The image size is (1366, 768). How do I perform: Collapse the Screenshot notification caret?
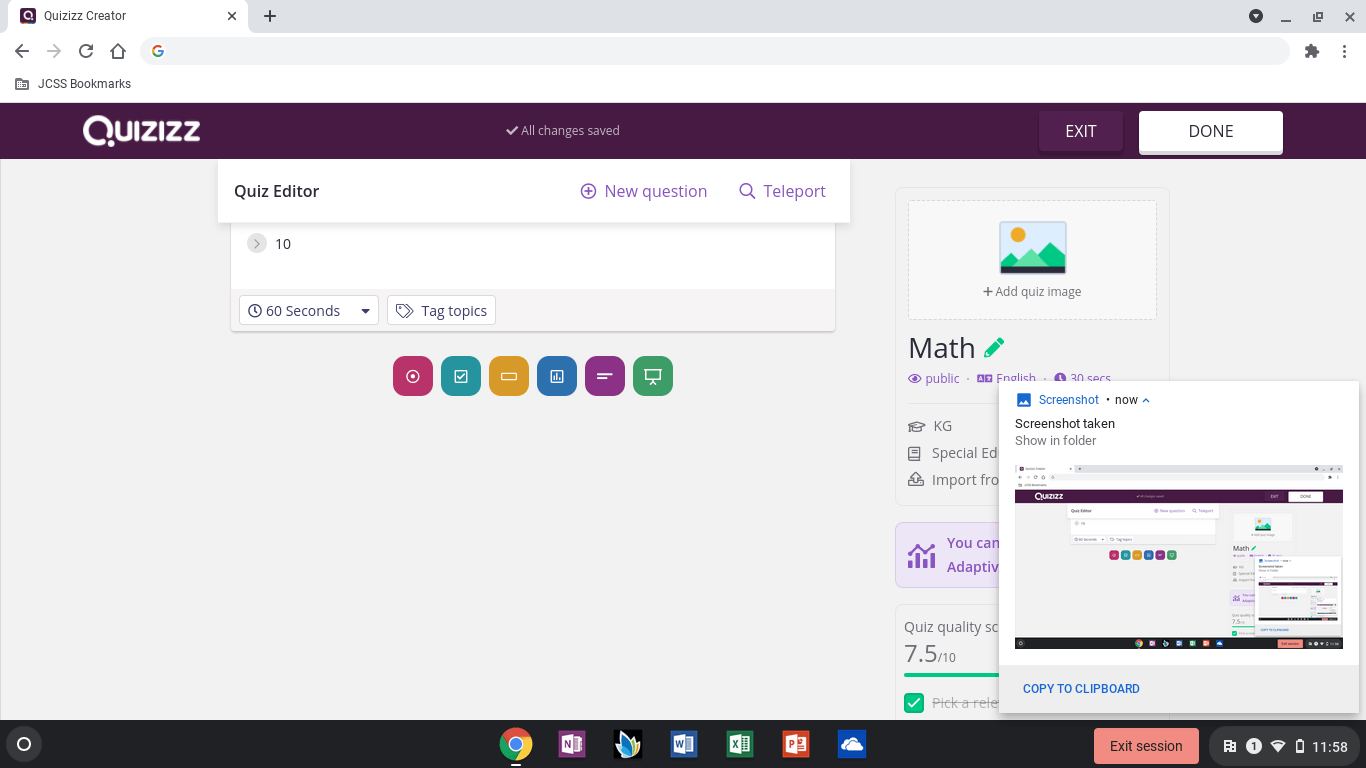[x=1146, y=400]
